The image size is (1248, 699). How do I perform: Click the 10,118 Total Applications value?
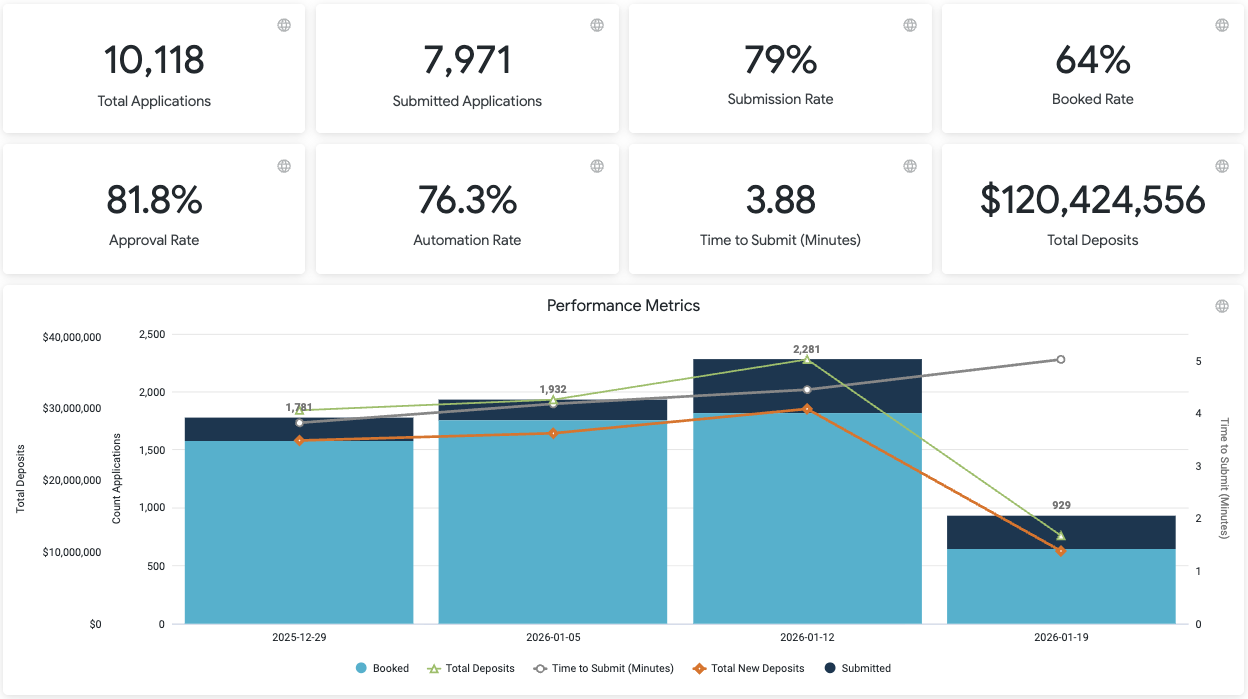[x=154, y=60]
